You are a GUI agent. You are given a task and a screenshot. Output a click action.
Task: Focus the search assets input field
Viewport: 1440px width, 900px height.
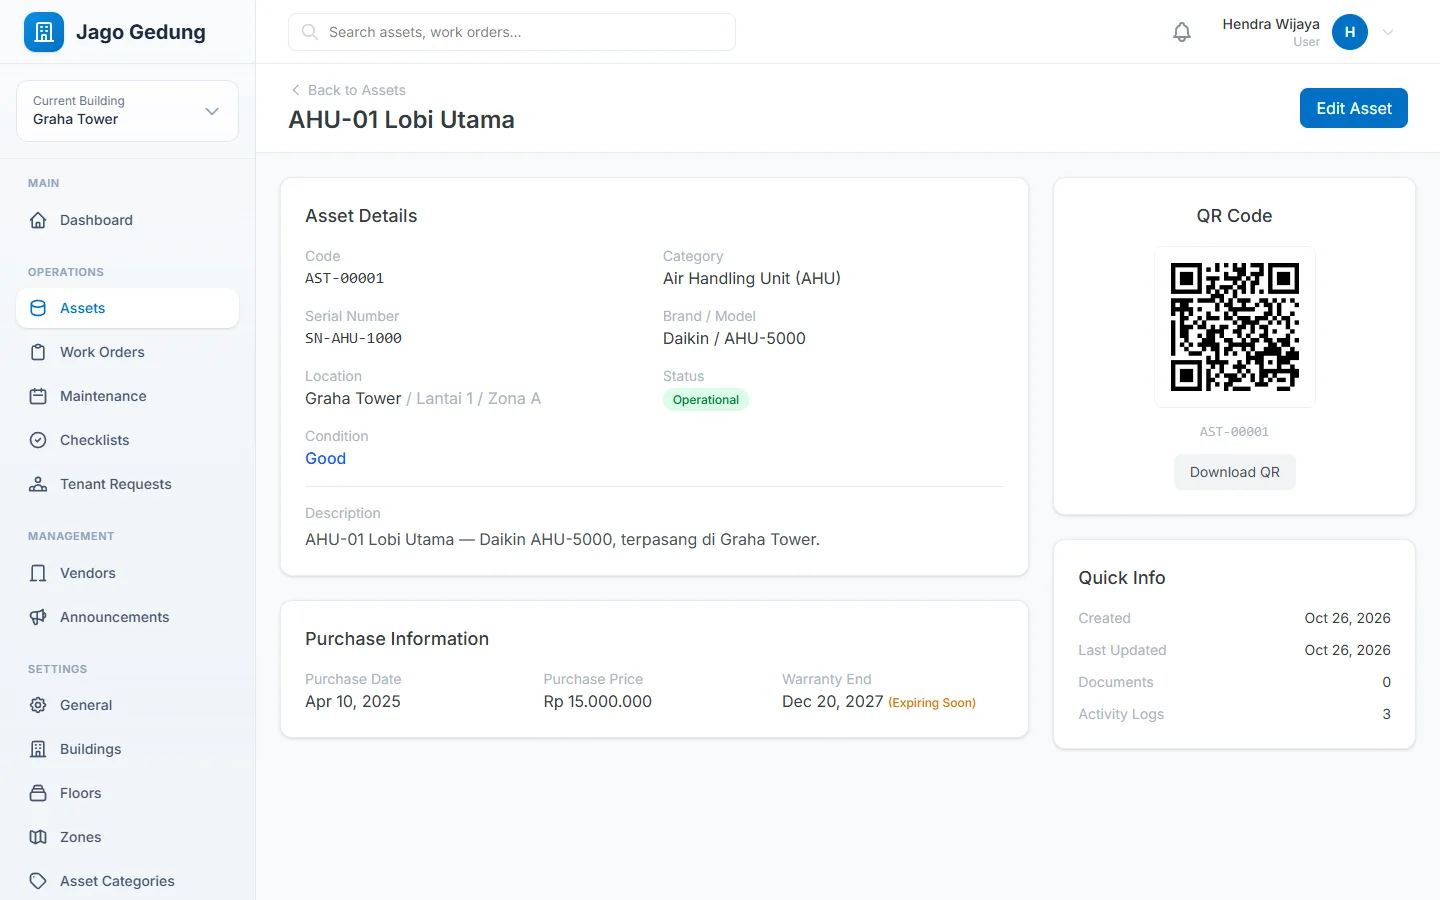click(512, 32)
